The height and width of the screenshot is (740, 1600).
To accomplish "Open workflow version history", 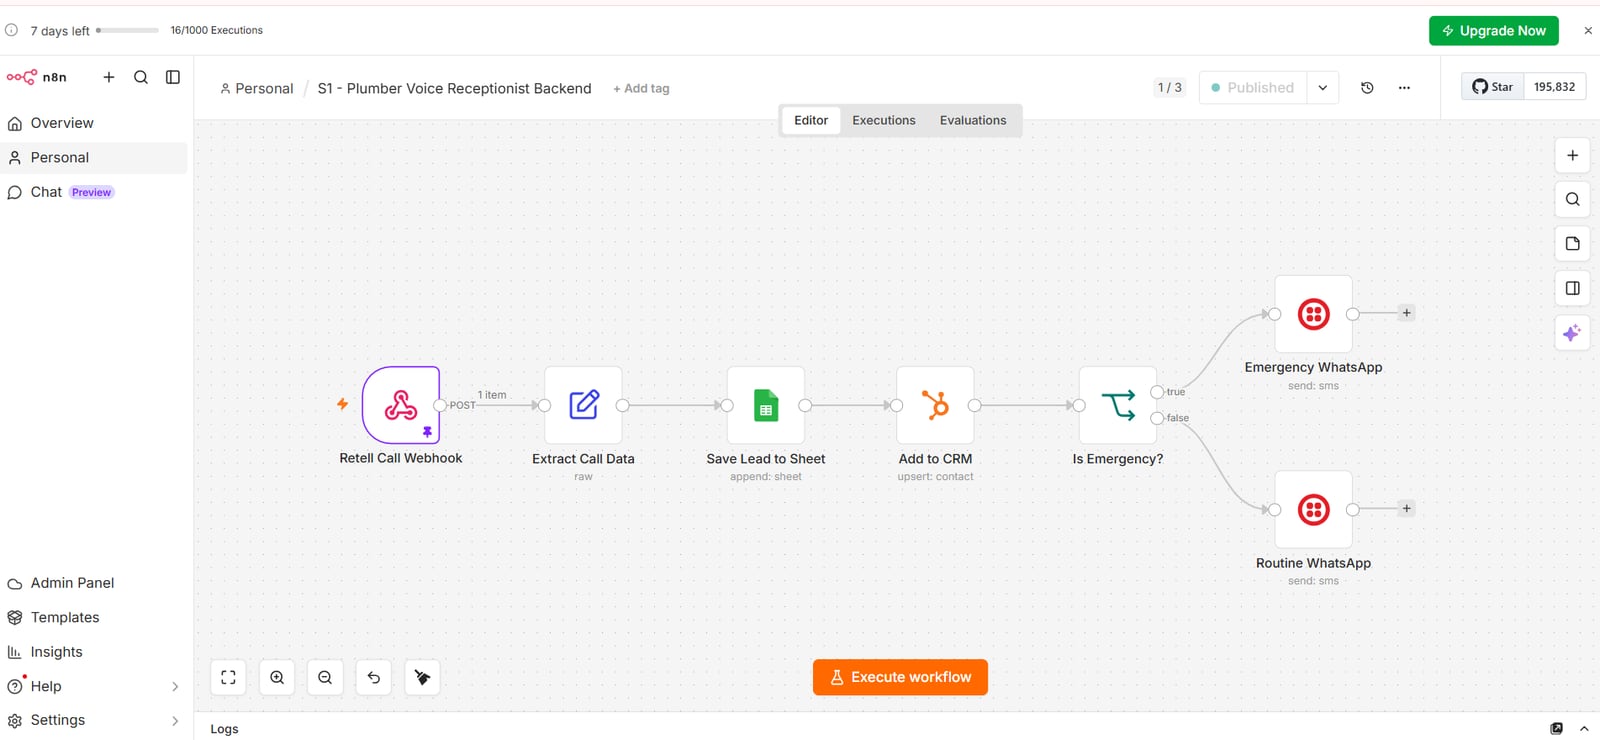I will coord(1367,88).
